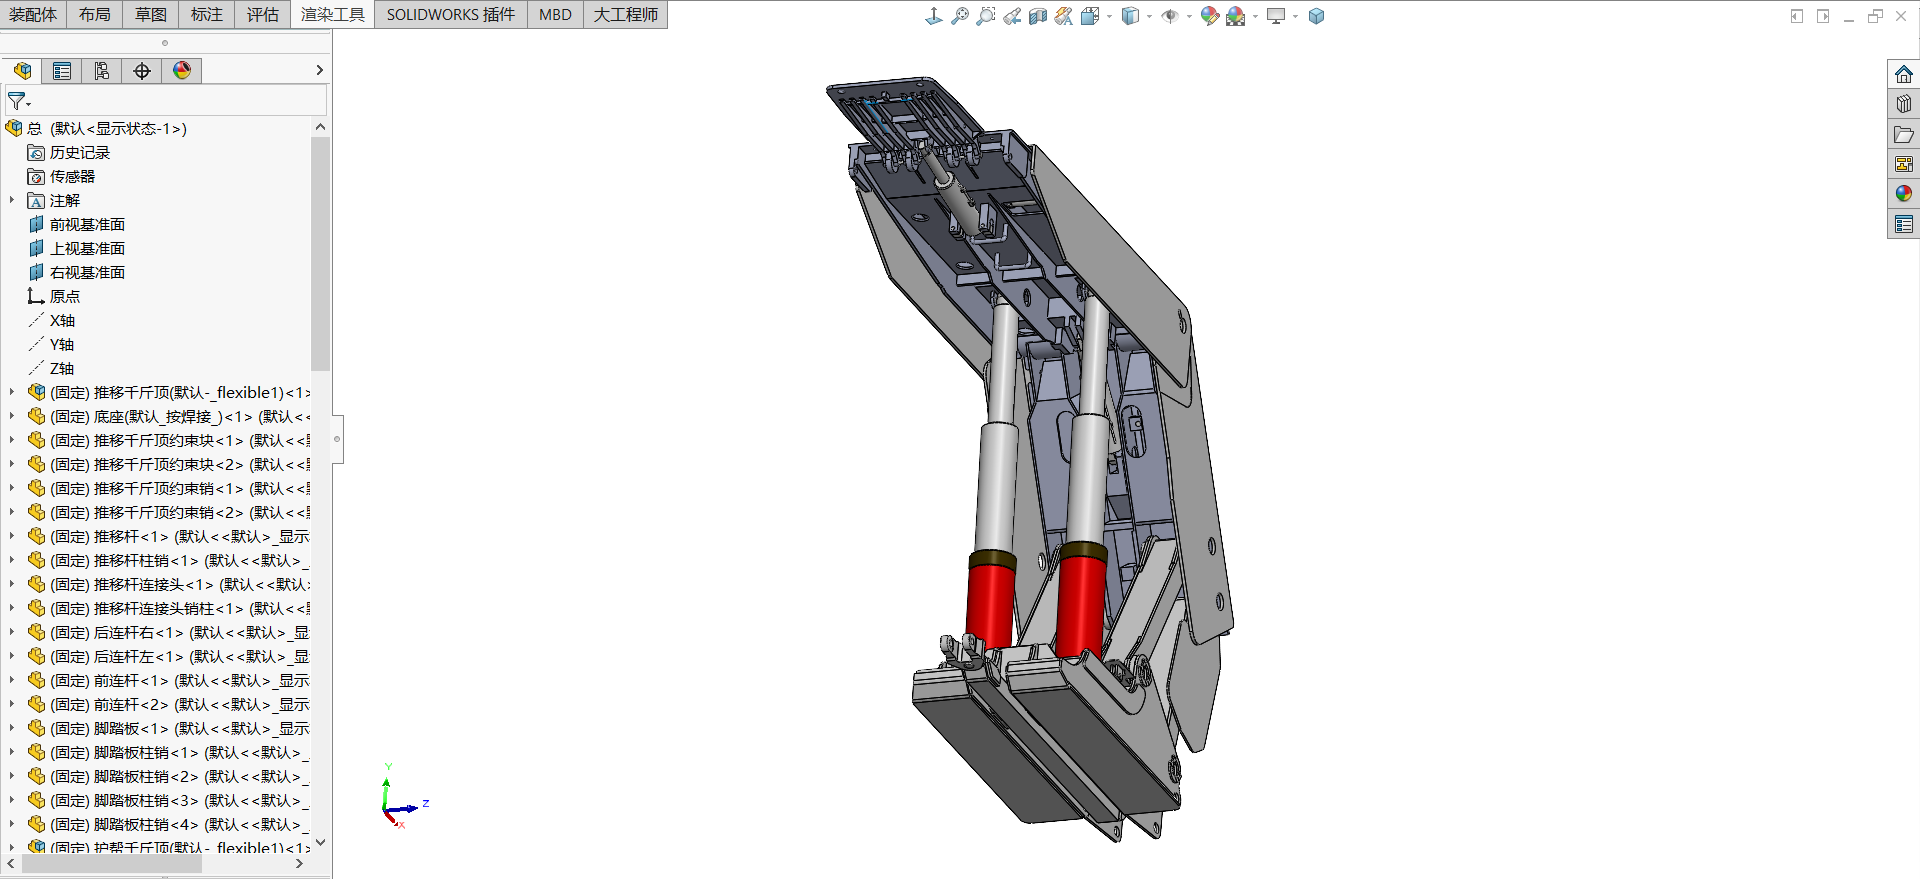Open the 大工程师 tab
The width and height of the screenshot is (1920, 879).
tap(626, 14)
